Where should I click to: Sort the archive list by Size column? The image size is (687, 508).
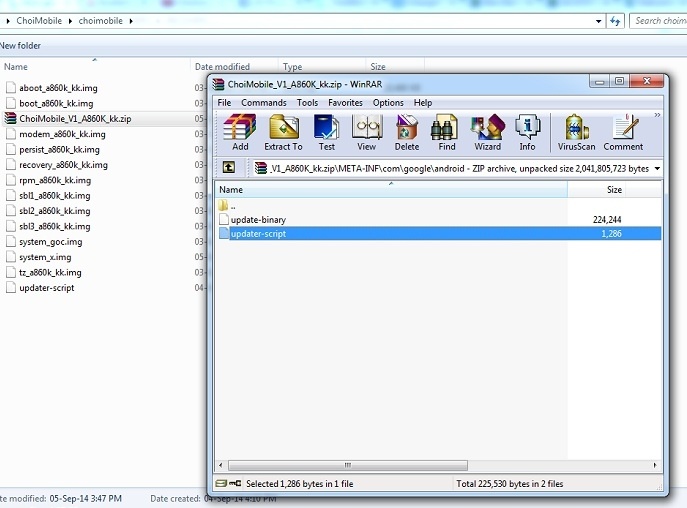[x=614, y=190]
